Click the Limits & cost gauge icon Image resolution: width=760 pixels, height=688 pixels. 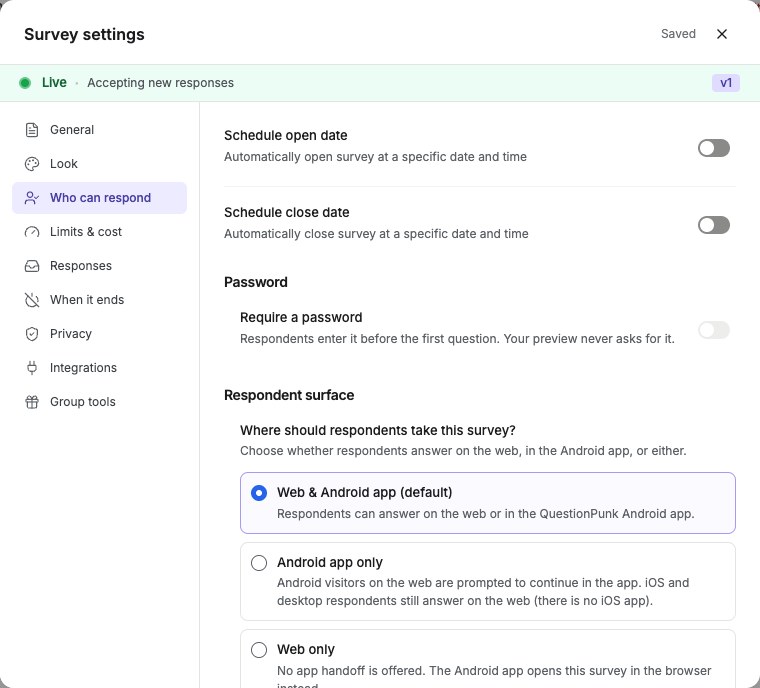[x=32, y=232]
